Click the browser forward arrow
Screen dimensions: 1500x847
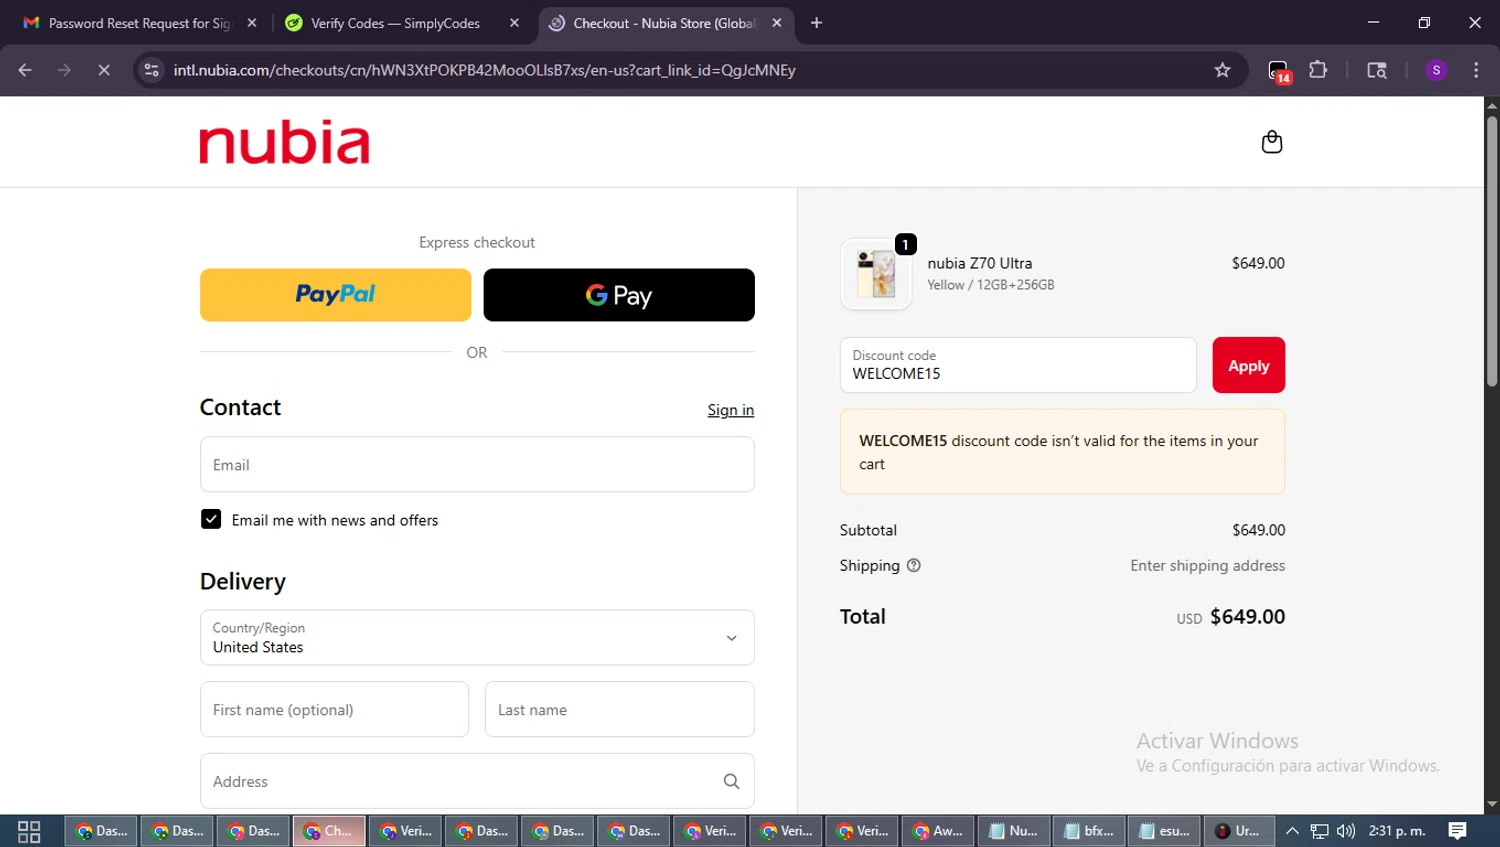64,70
